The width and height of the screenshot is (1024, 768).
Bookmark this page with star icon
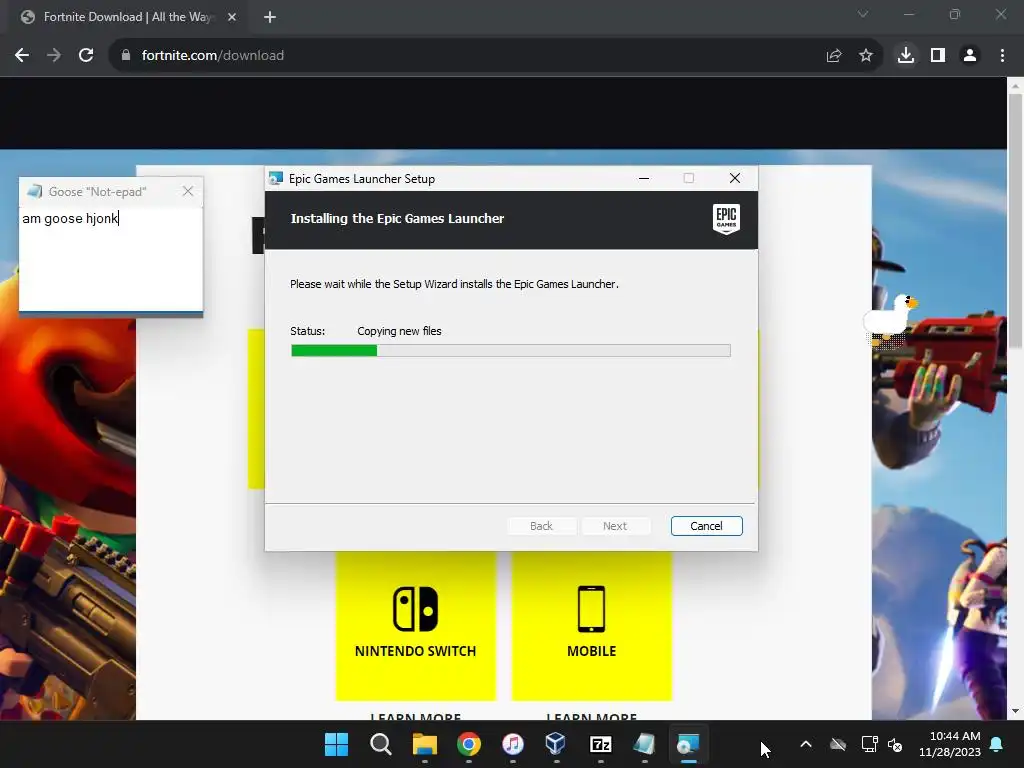[865, 56]
